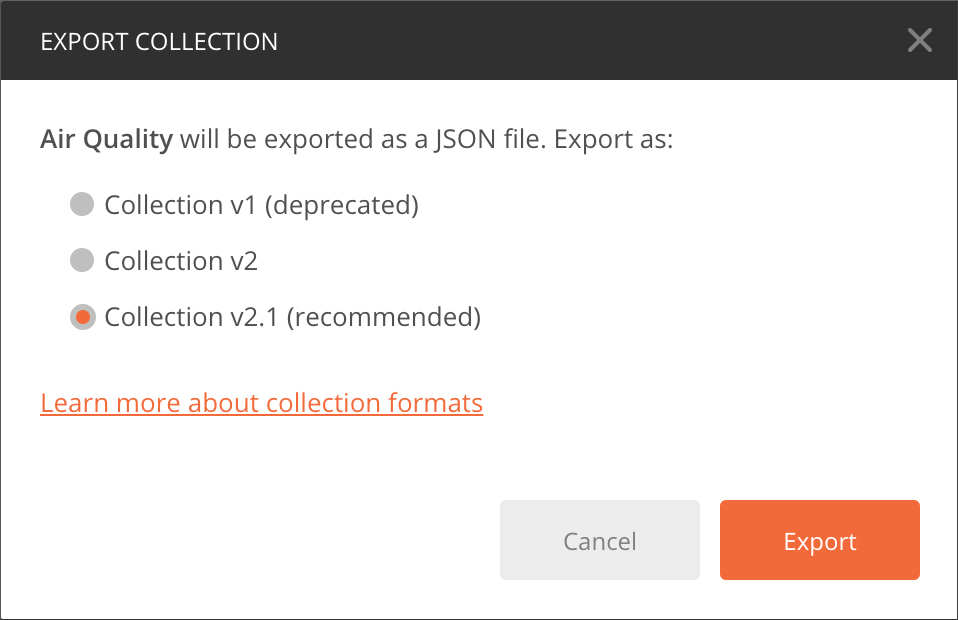958x620 pixels.
Task: Open 'Learn more about collection formats' link
Action: [x=261, y=403]
